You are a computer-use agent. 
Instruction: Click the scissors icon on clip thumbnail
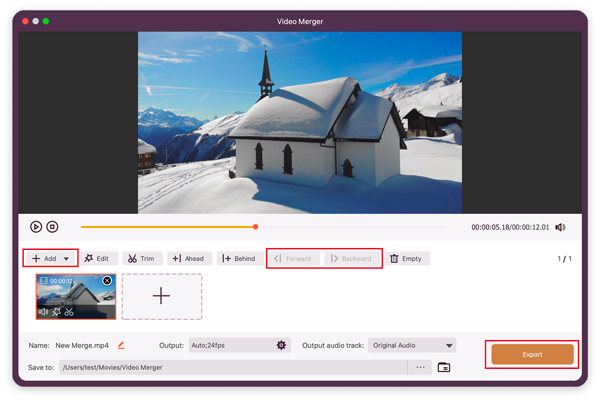(x=69, y=312)
